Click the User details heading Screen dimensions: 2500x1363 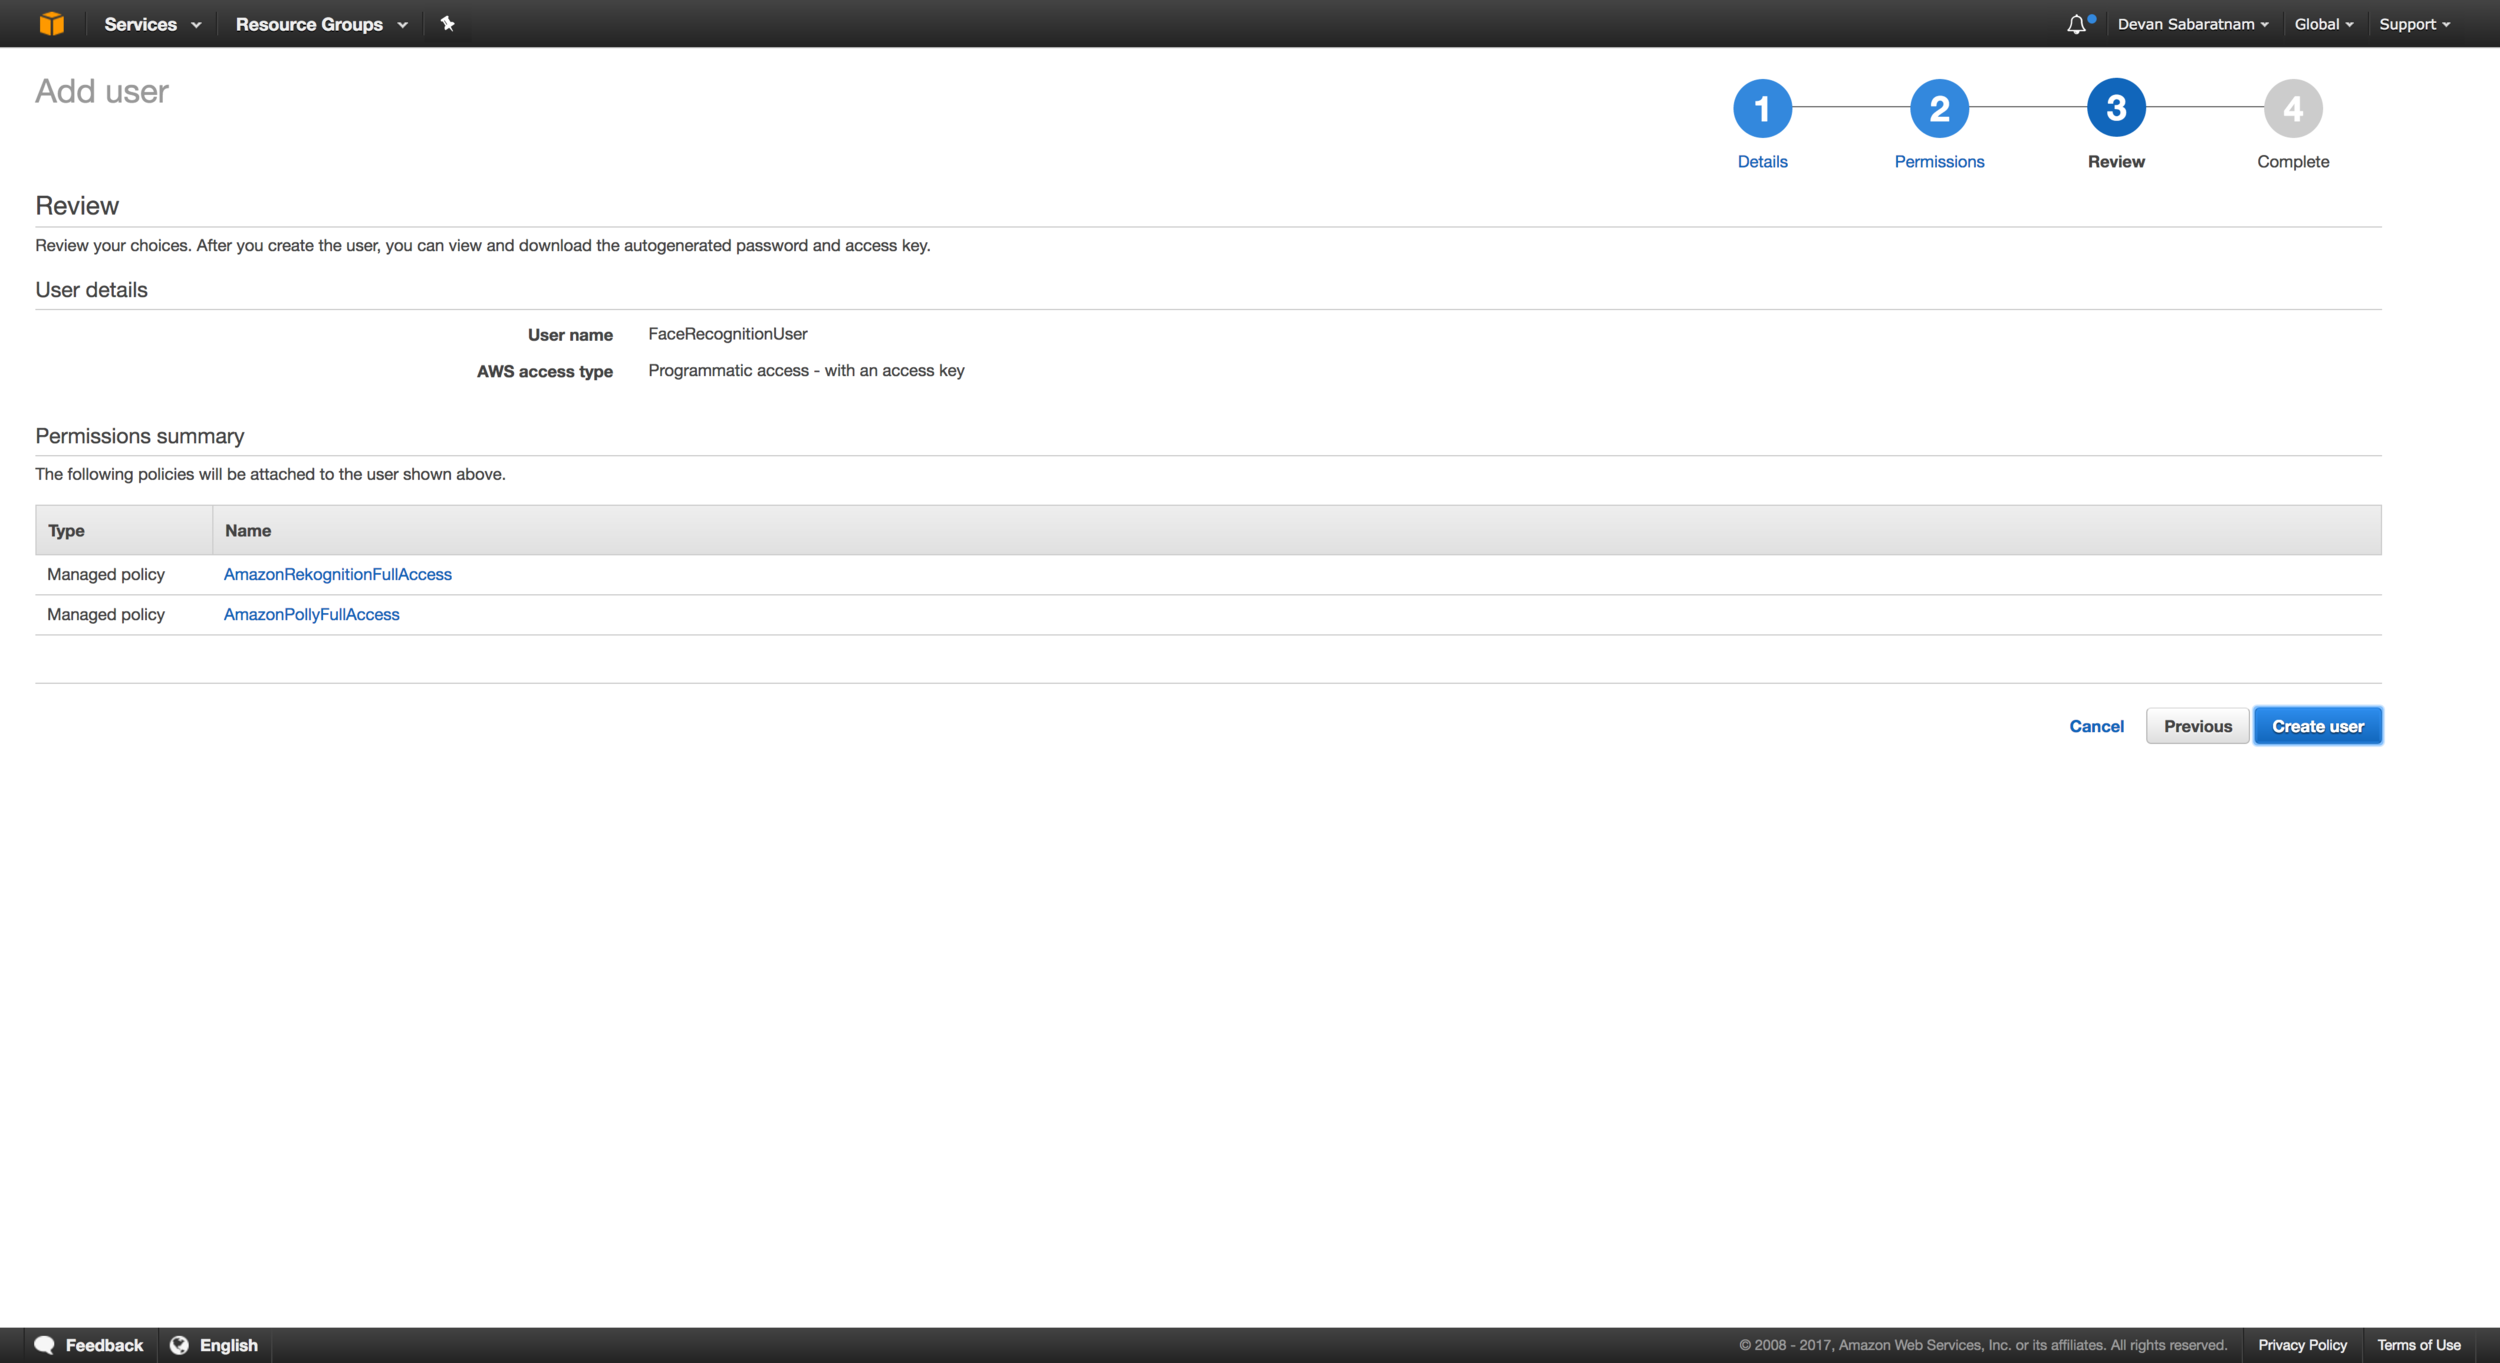coord(91,290)
